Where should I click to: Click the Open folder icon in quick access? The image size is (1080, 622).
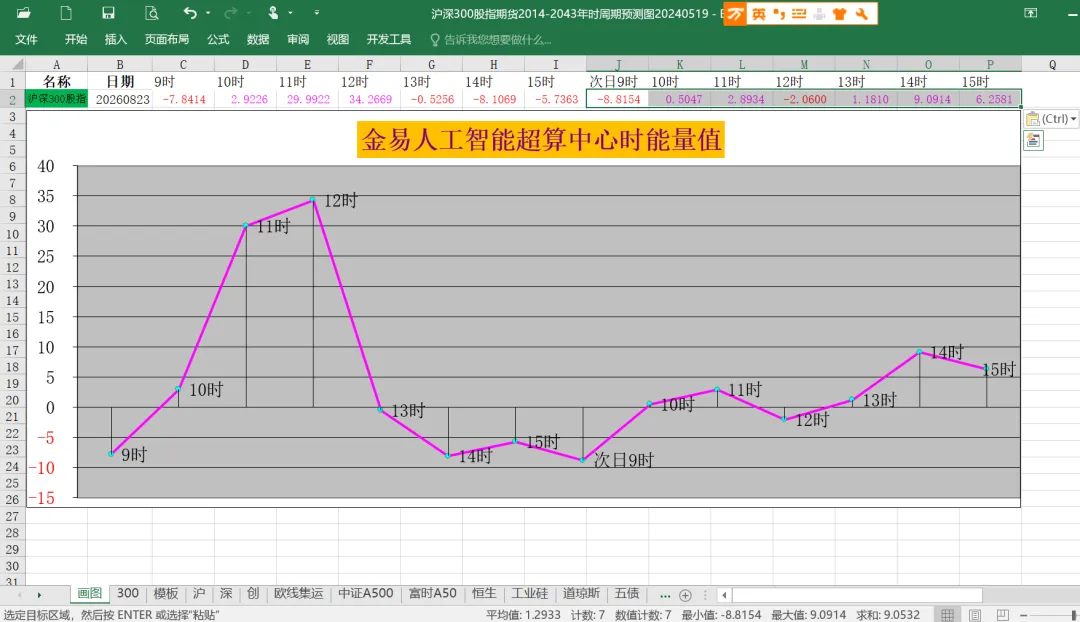(x=23, y=13)
